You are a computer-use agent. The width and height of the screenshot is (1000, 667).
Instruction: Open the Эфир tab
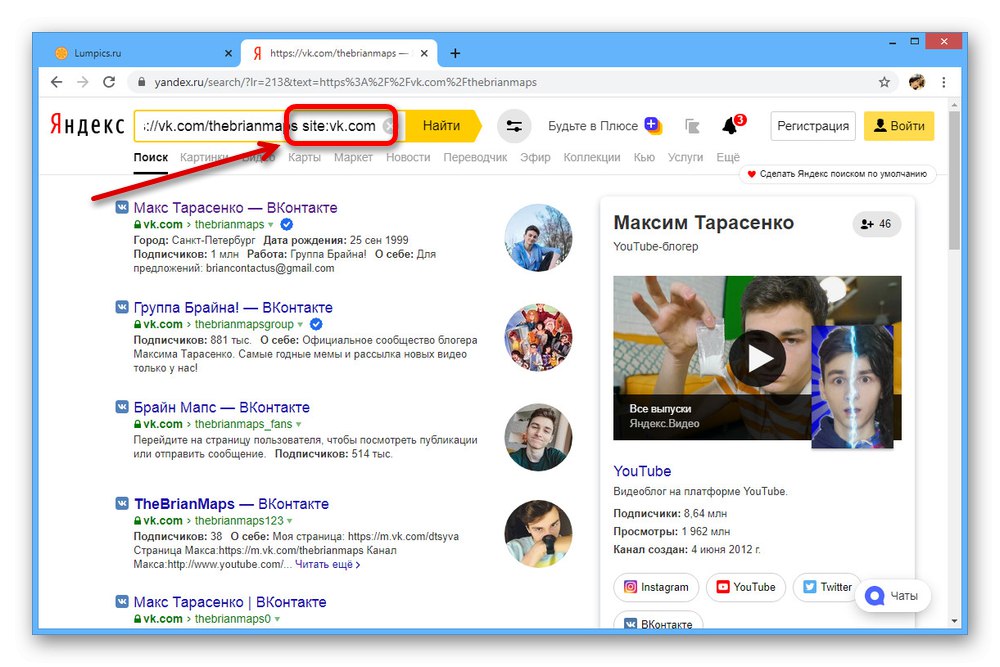[535, 158]
